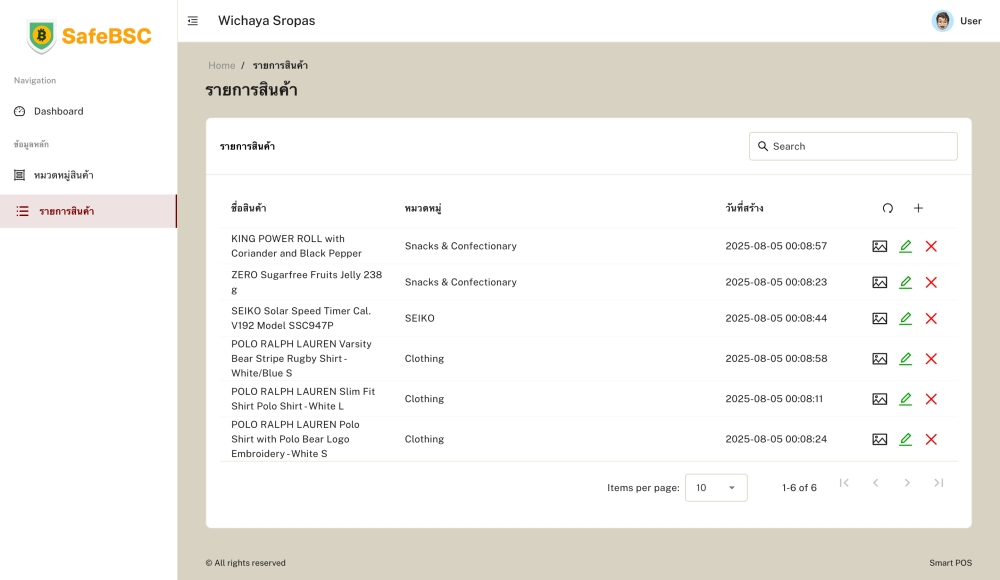Click the date 2025-08-05 00:08:57
This screenshot has width=1000, height=580.
point(776,246)
